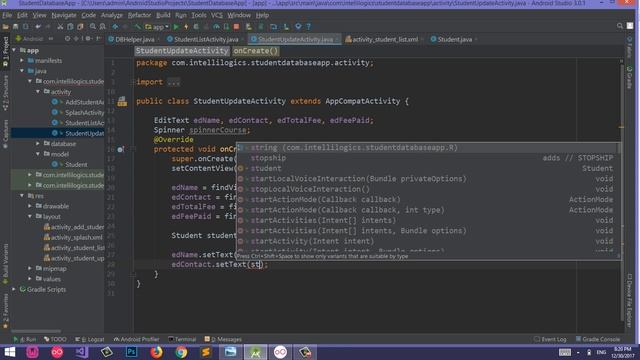
Task: Open the Messages tool window
Action: tap(223, 340)
